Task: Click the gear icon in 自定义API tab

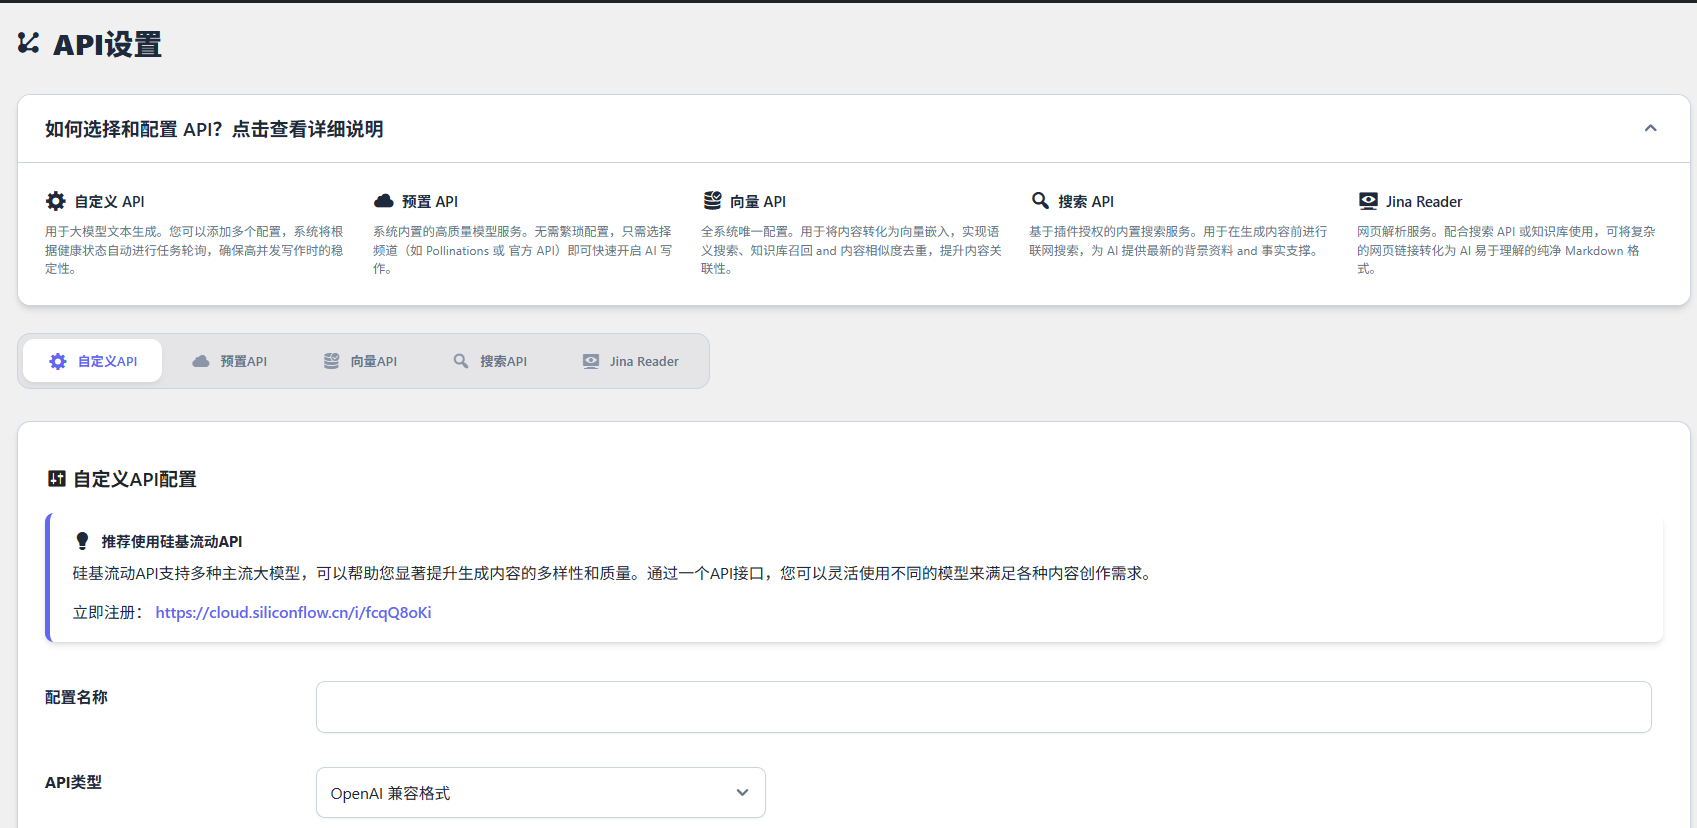Action: point(58,361)
